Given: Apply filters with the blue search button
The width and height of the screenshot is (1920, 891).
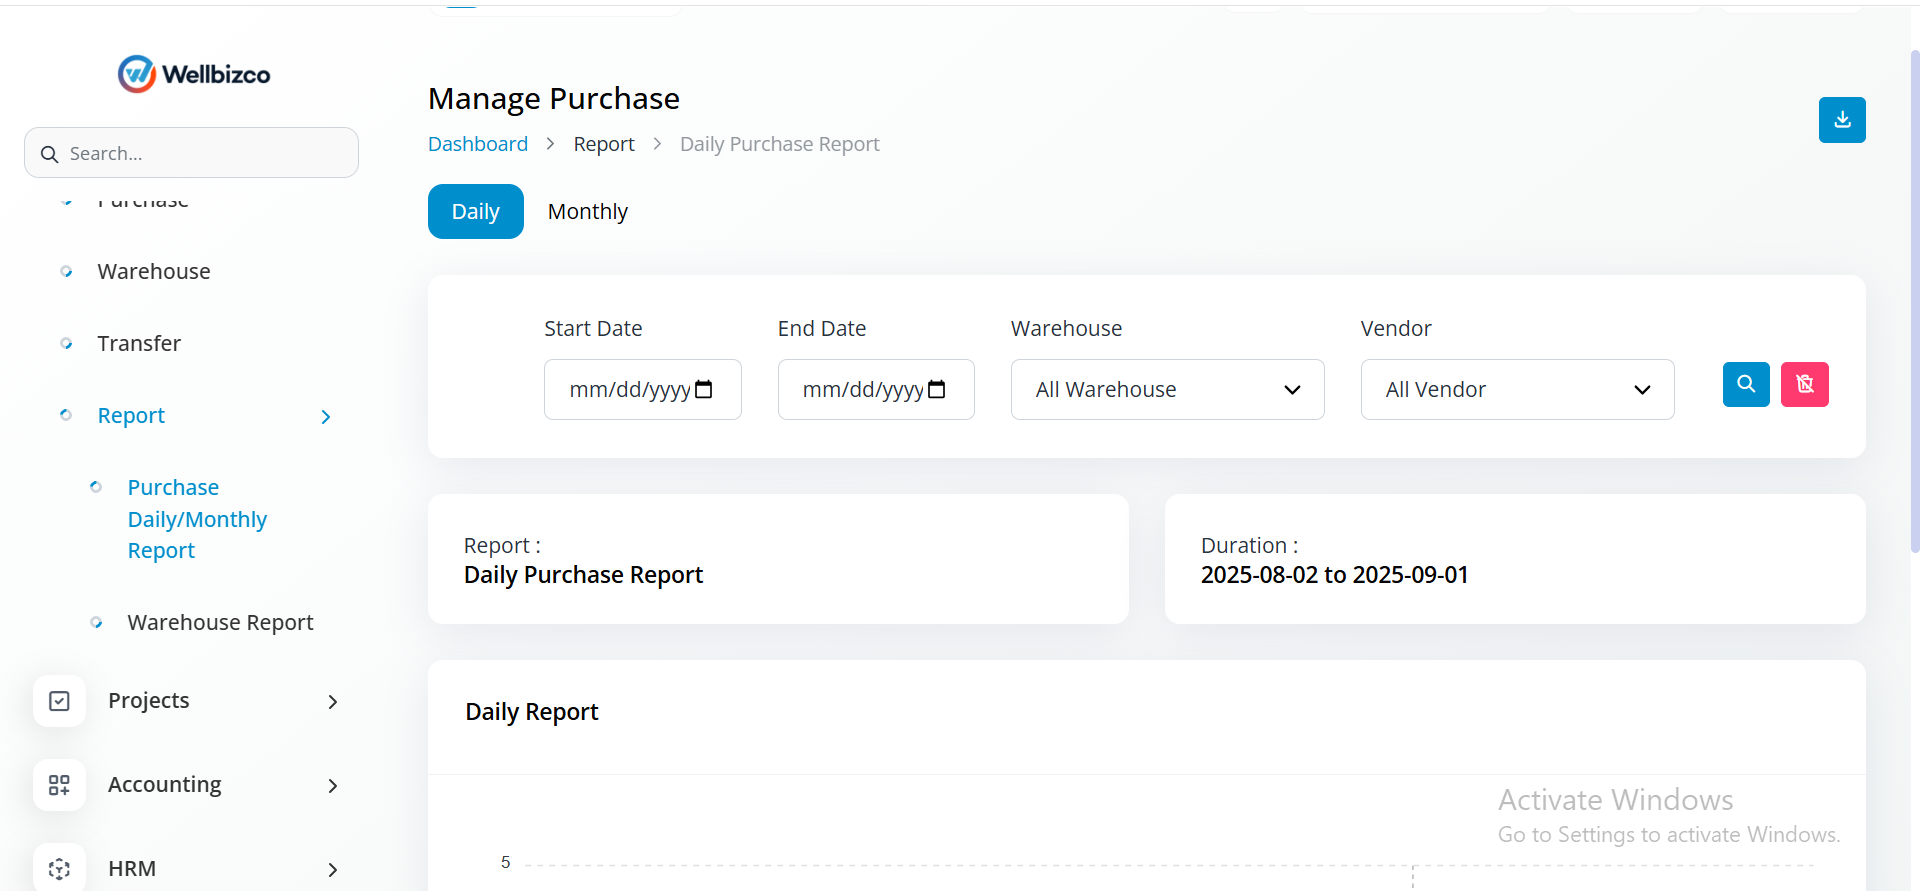Looking at the screenshot, I should 1746,384.
